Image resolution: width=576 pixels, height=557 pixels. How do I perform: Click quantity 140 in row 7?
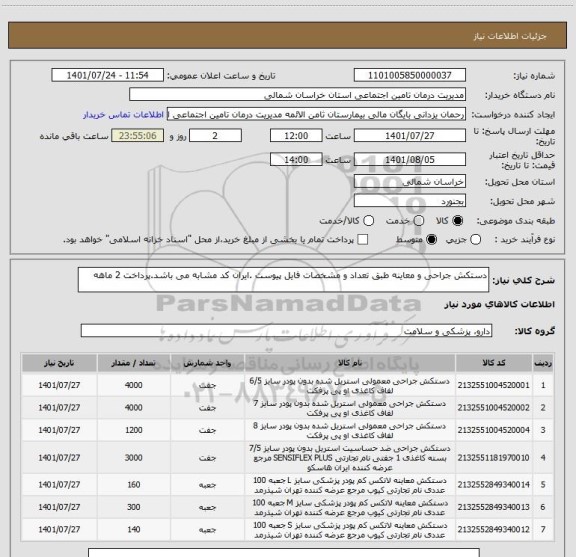(134, 530)
